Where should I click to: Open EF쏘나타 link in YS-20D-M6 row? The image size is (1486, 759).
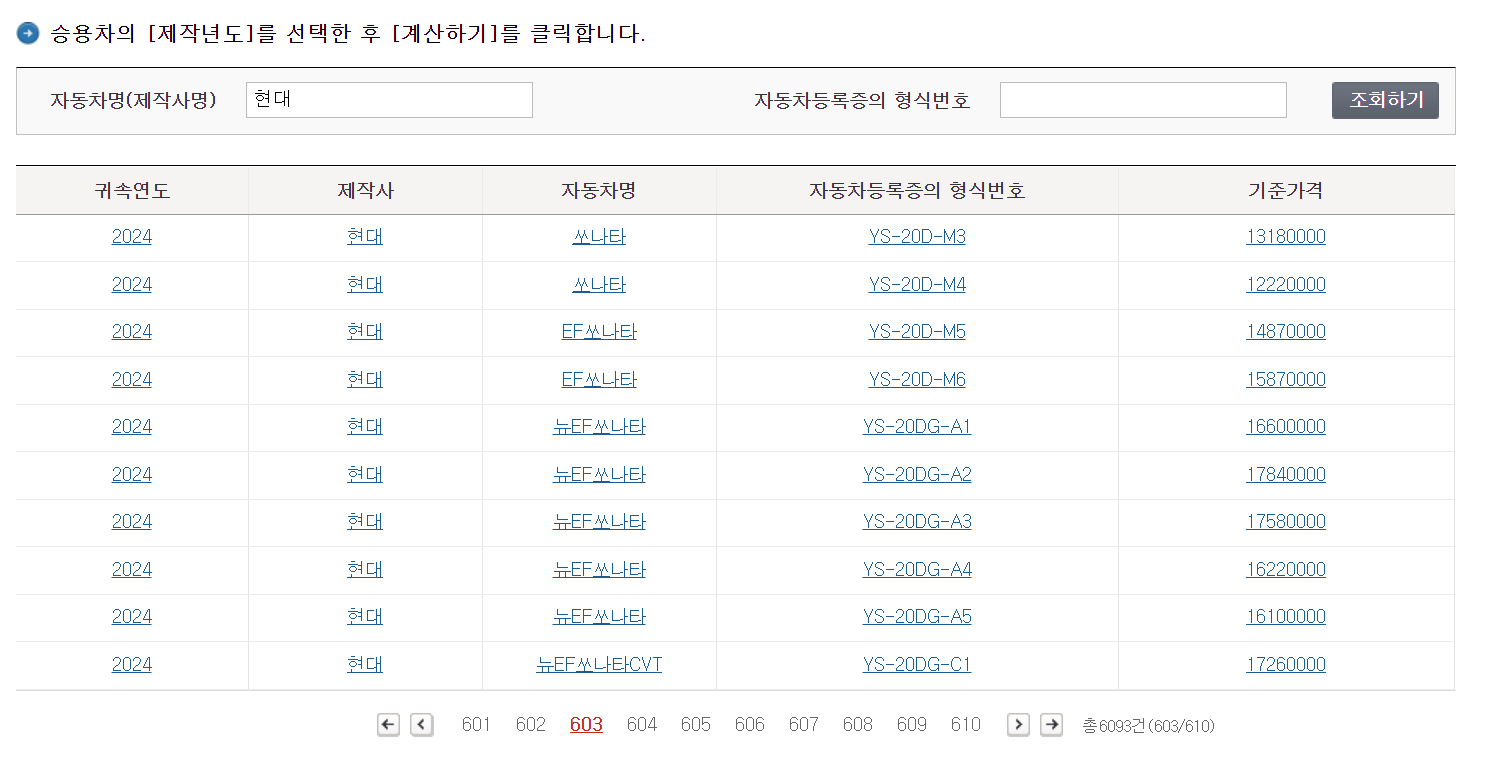pos(599,380)
